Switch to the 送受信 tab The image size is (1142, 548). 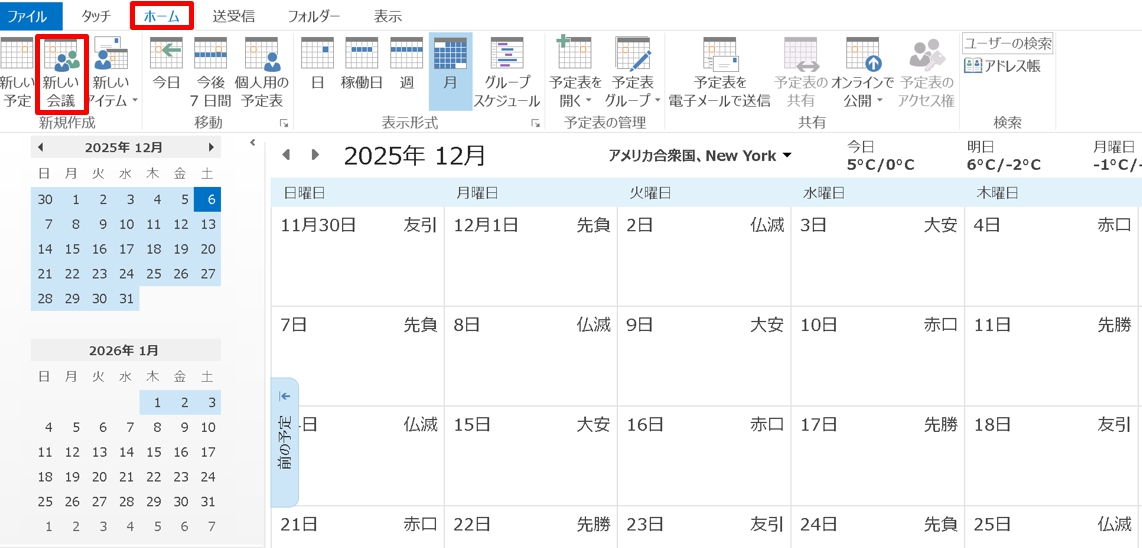233,16
